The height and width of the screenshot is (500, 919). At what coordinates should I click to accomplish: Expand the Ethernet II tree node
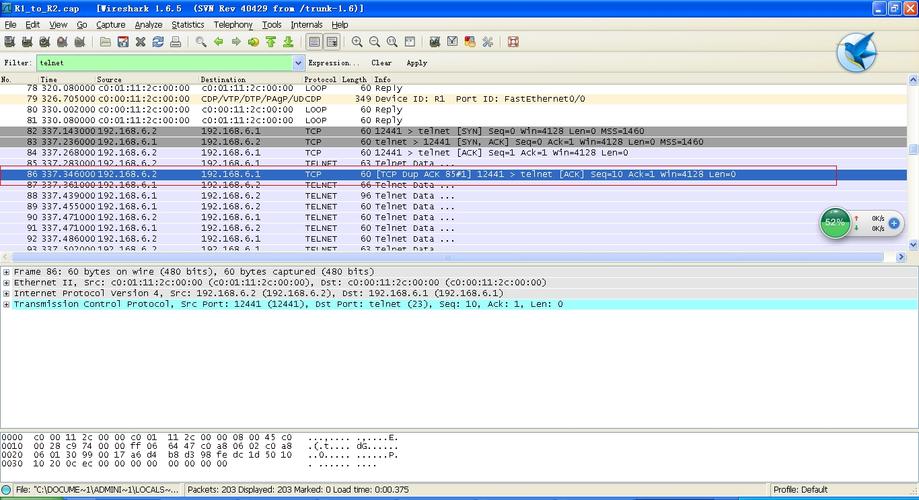pyautogui.click(x=6, y=283)
